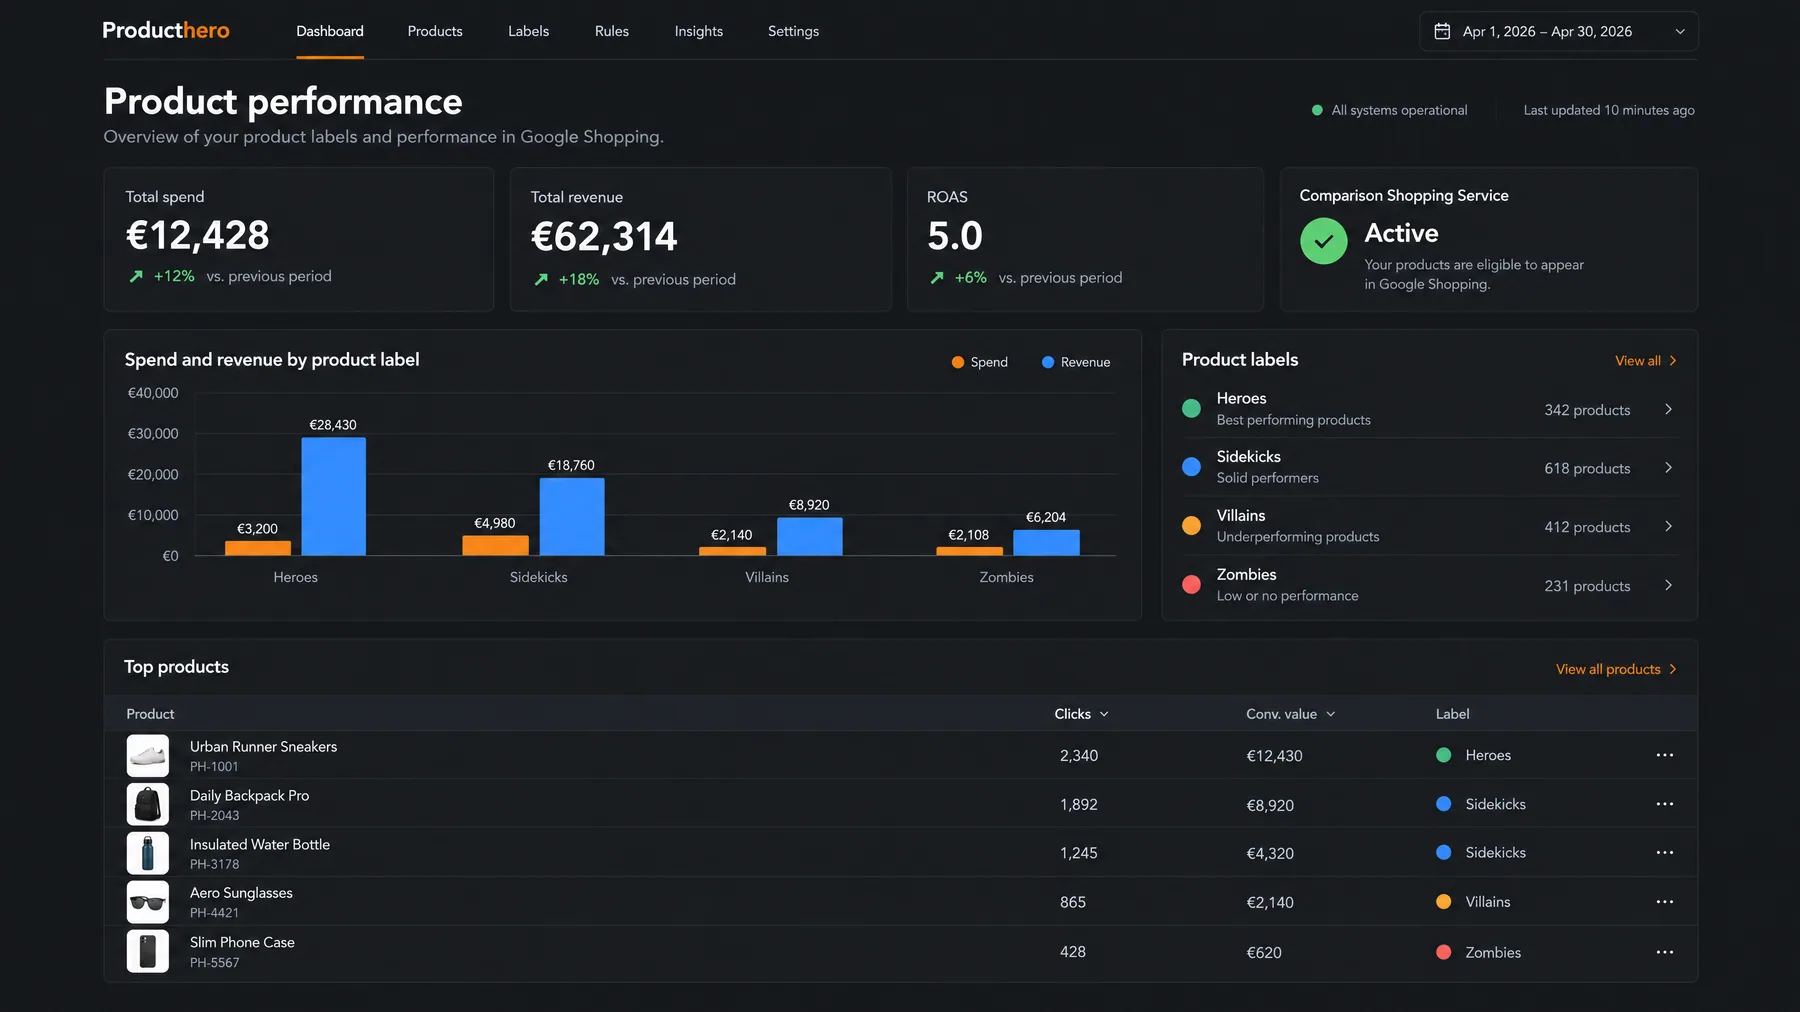
Task: Open more options for Slim Phone Case
Action: (x=1664, y=952)
